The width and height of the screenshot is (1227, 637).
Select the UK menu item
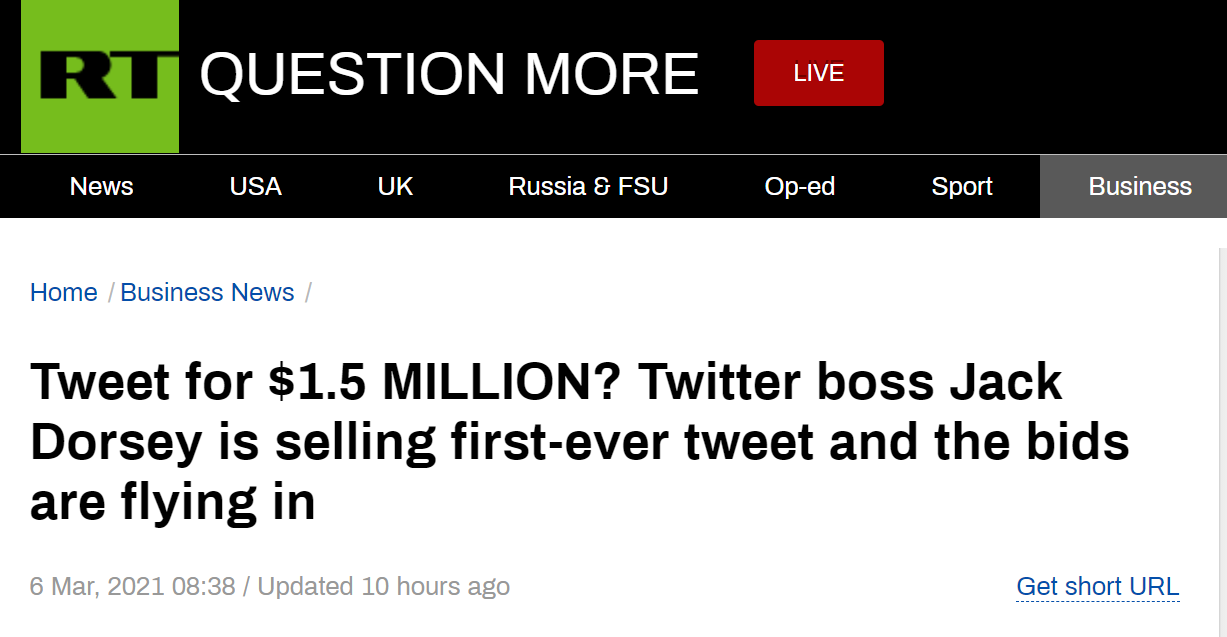(x=395, y=186)
